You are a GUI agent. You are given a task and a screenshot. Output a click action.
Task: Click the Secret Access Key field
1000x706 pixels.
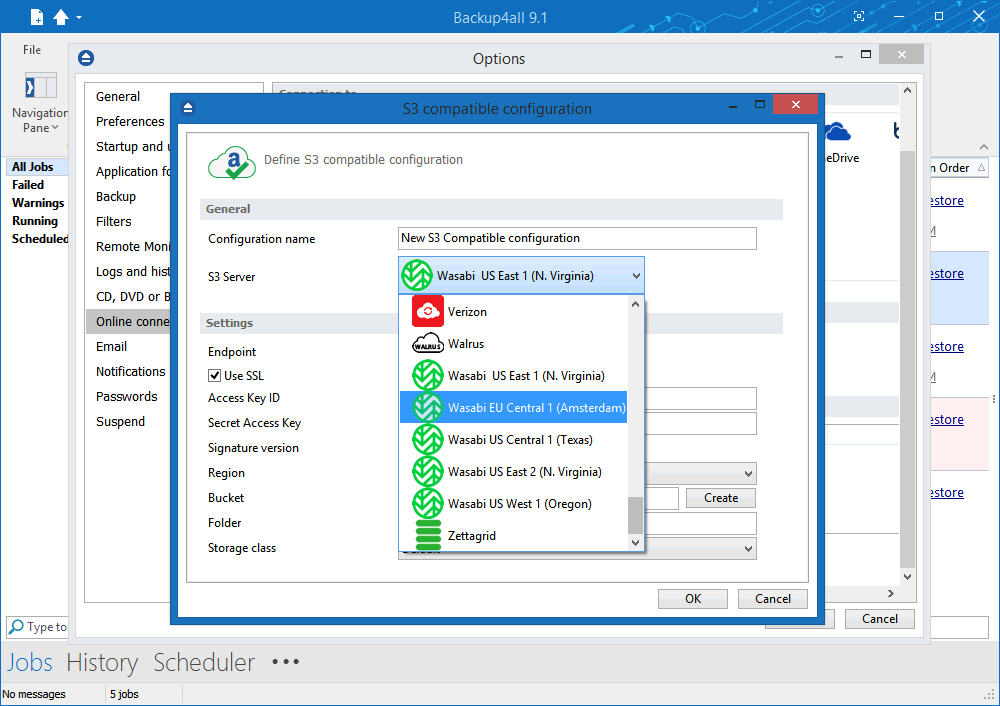[700, 423]
